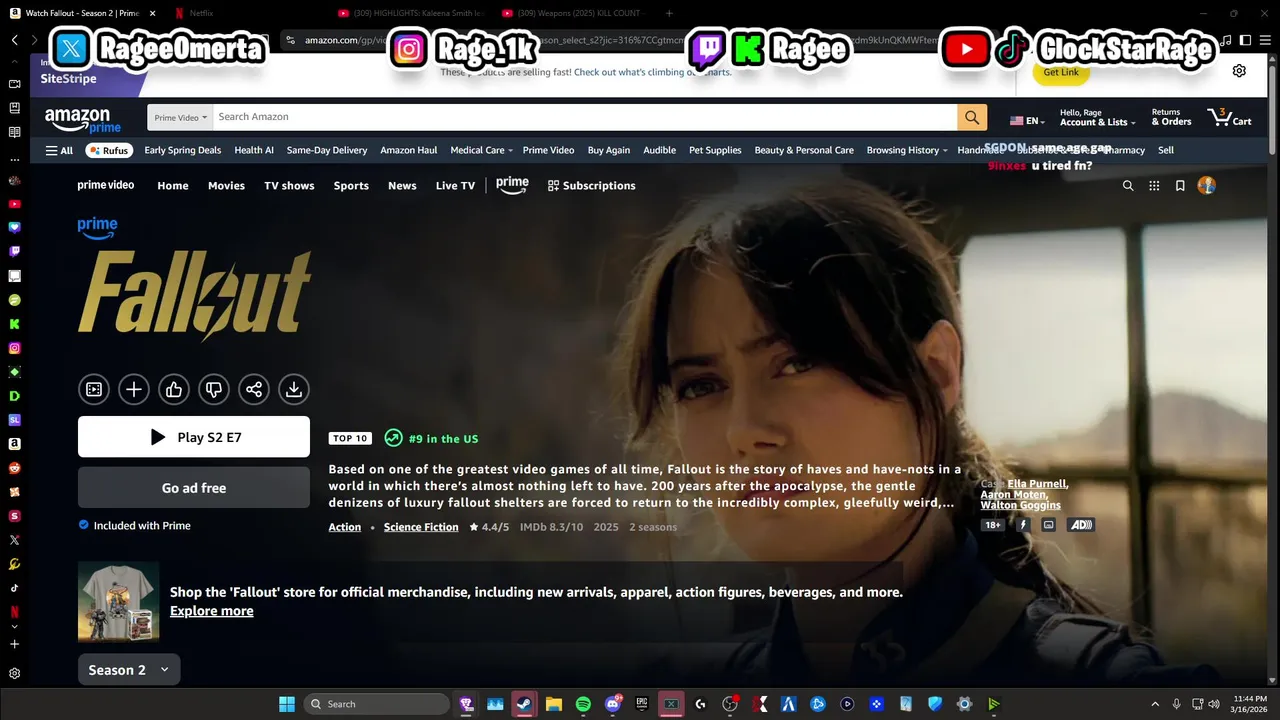Open Steam from the taskbar
Screen dimensions: 1280x720
pos(523,704)
